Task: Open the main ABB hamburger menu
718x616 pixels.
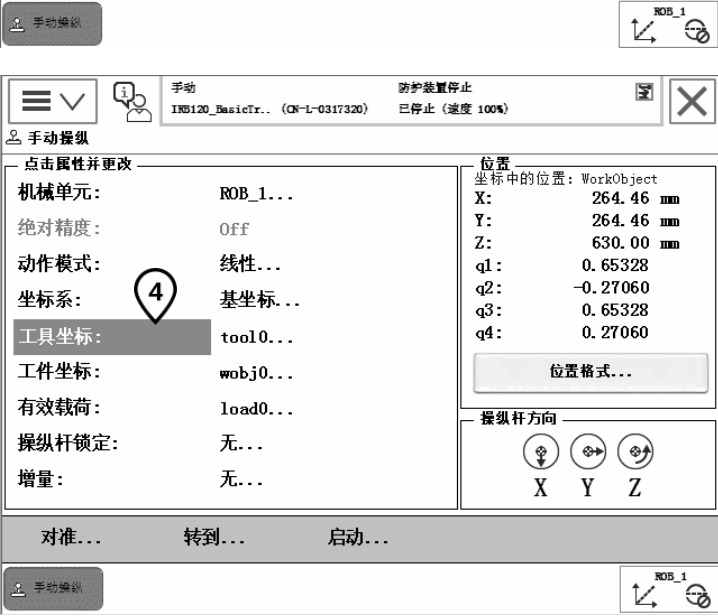Action: [53, 101]
